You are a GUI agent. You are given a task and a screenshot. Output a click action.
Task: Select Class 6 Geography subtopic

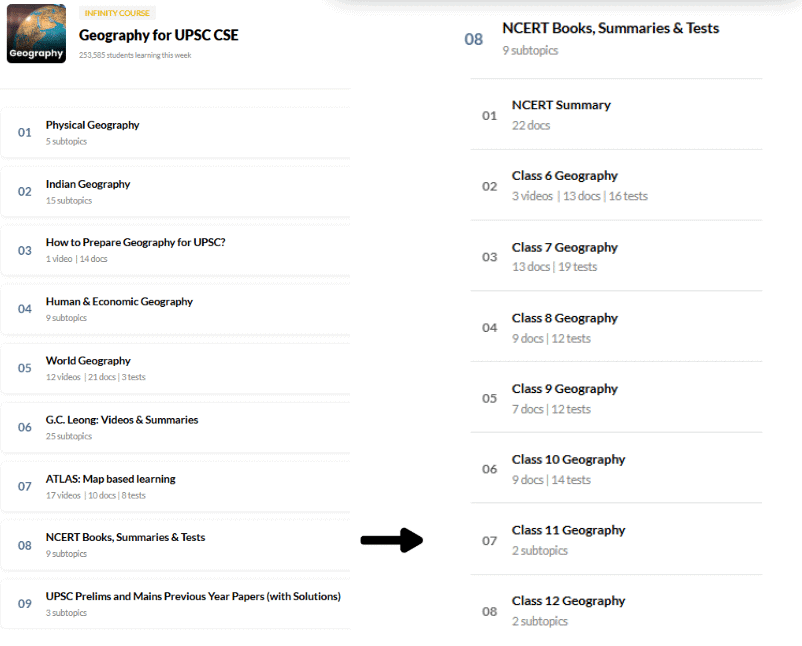[x=616, y=185]
